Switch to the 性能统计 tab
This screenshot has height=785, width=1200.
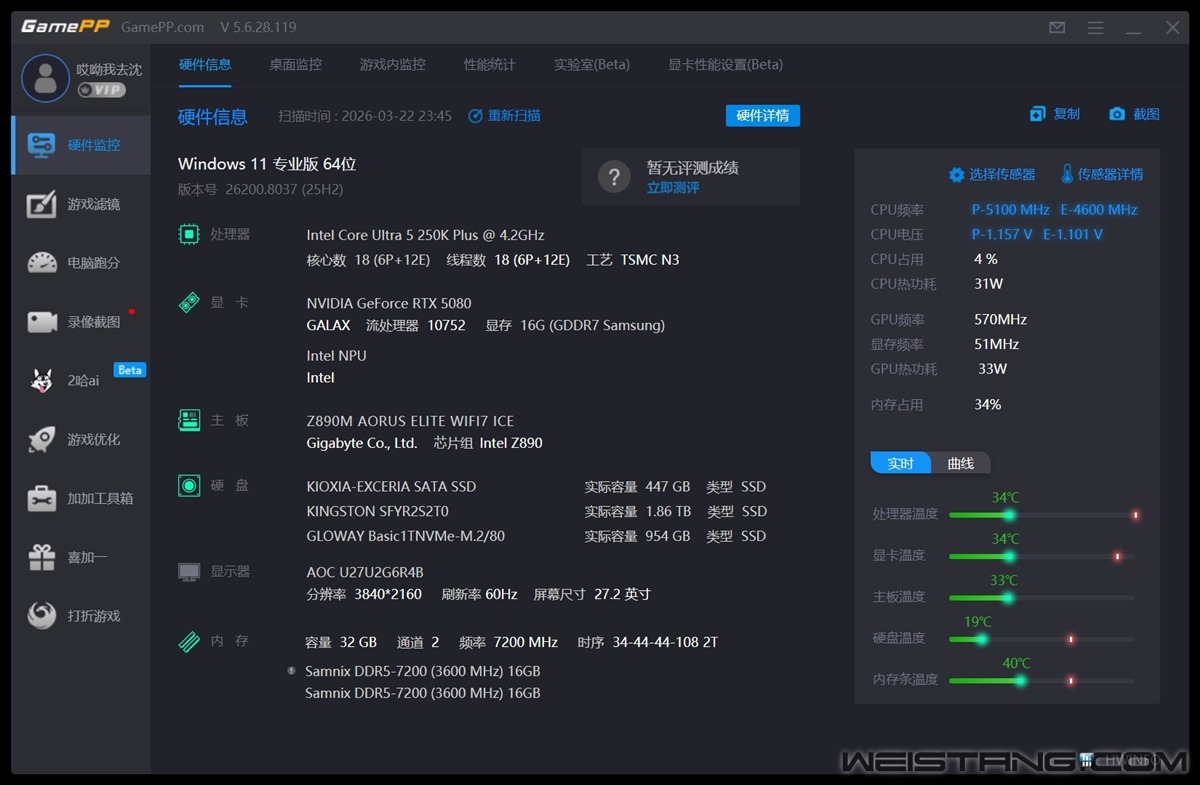tap(489, 65)
